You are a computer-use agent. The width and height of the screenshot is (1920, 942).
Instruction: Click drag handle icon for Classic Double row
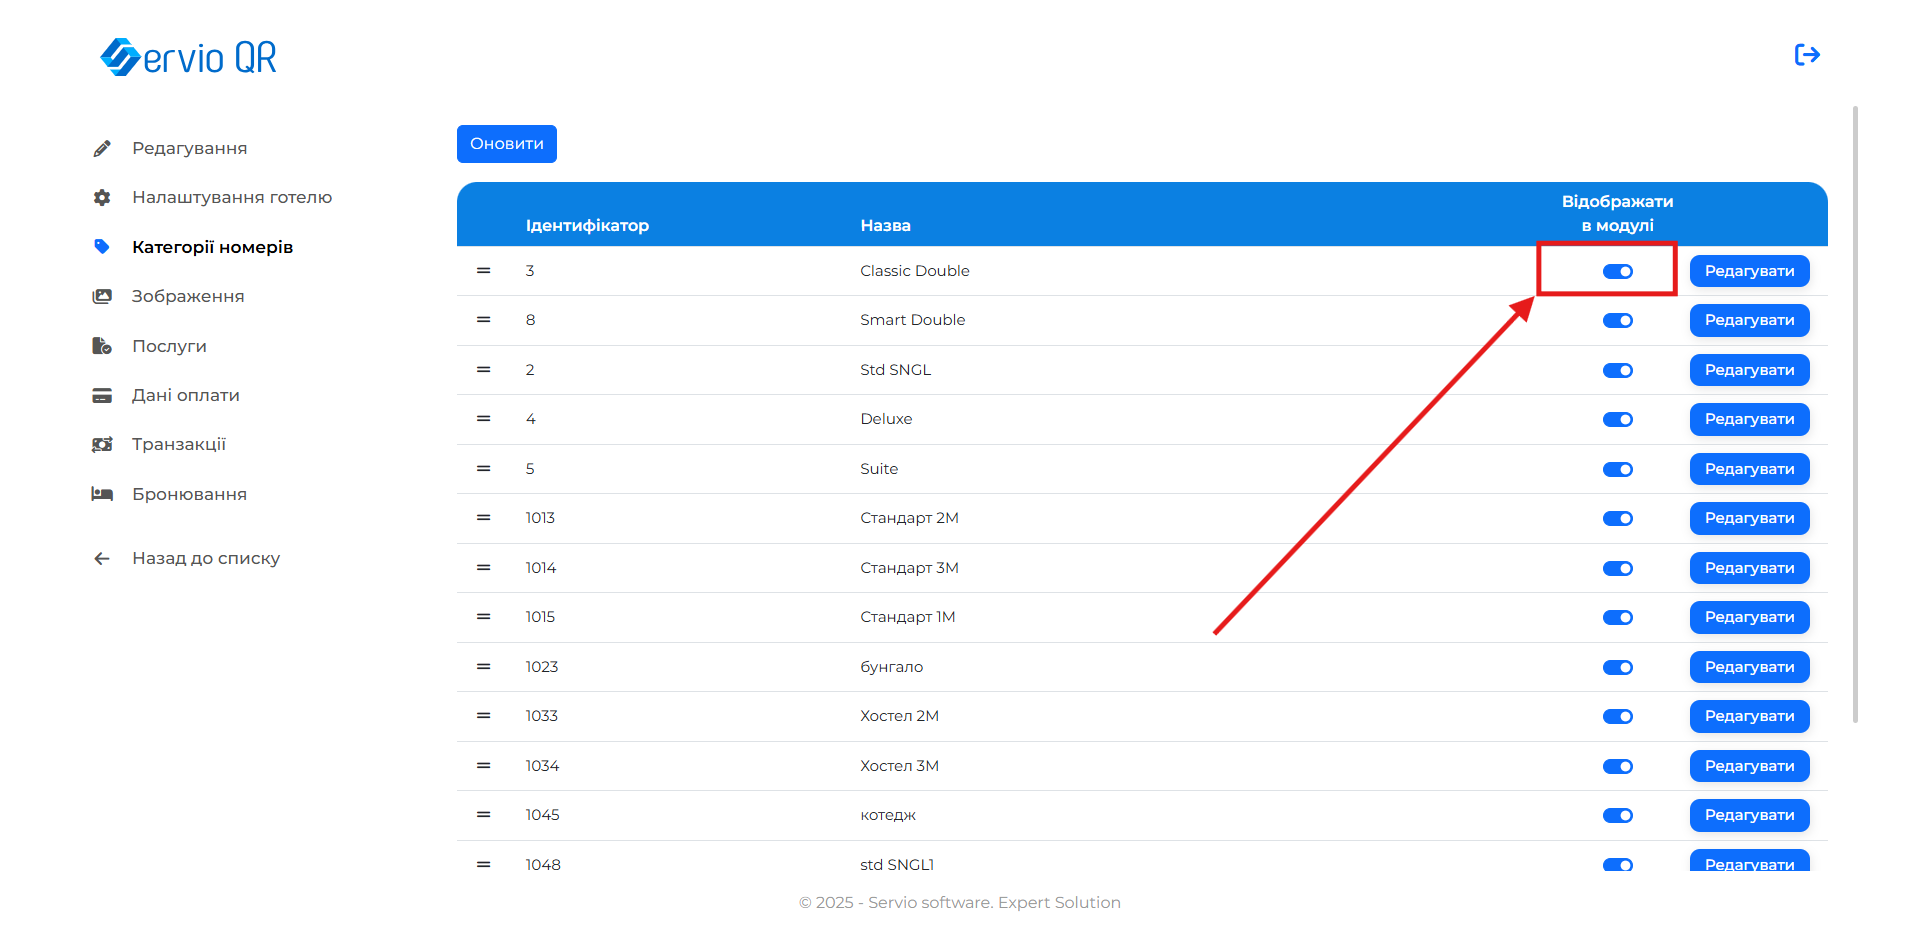484,271
